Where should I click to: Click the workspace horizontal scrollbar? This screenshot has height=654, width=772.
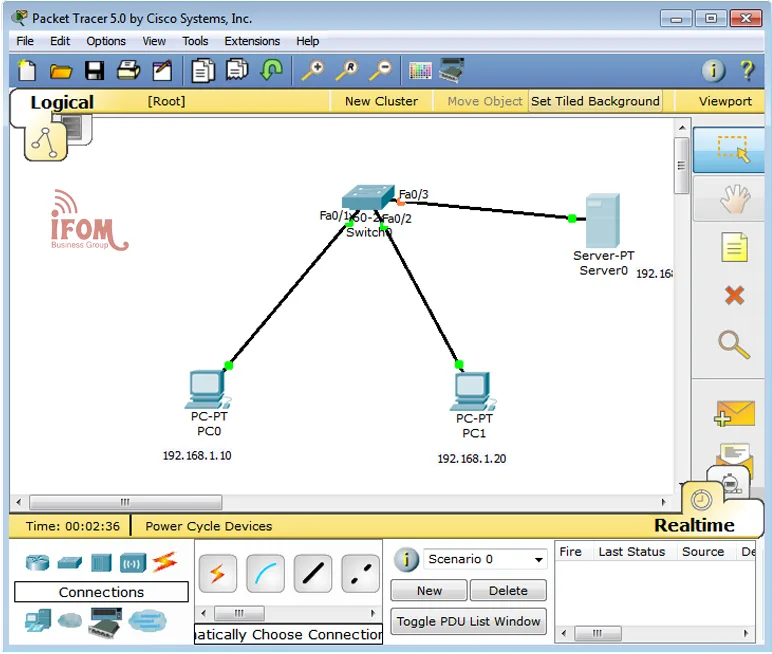pos(125,502)
